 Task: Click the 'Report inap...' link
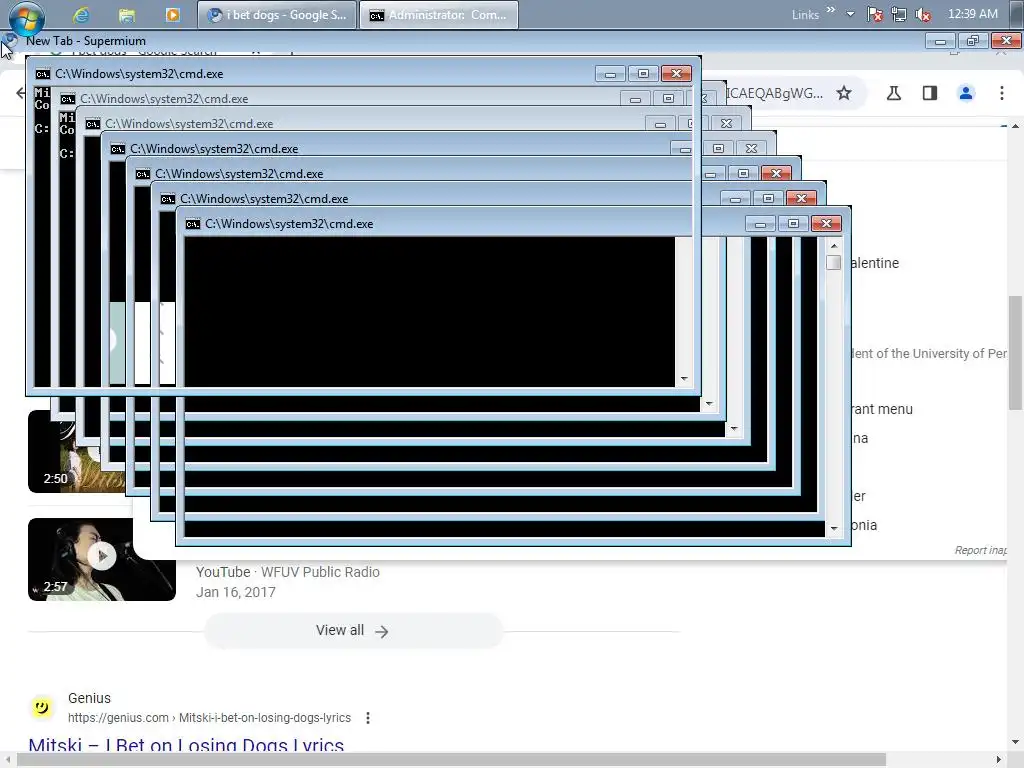(980, 551)
